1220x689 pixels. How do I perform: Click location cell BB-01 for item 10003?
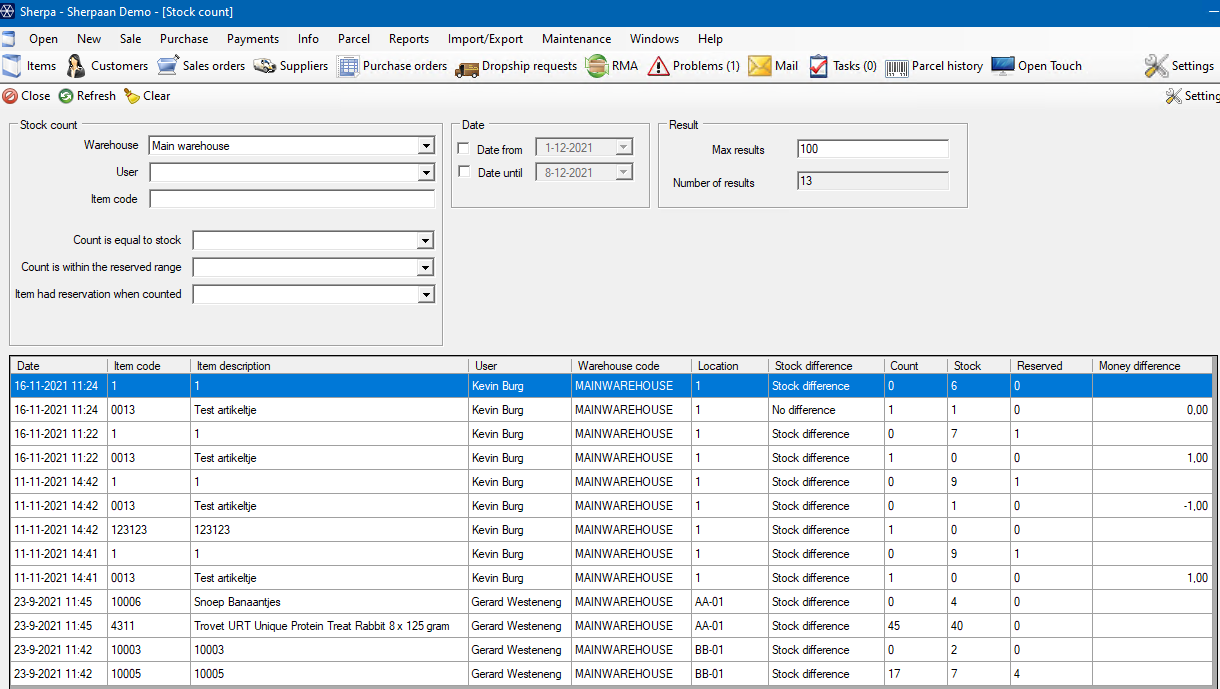730,650
